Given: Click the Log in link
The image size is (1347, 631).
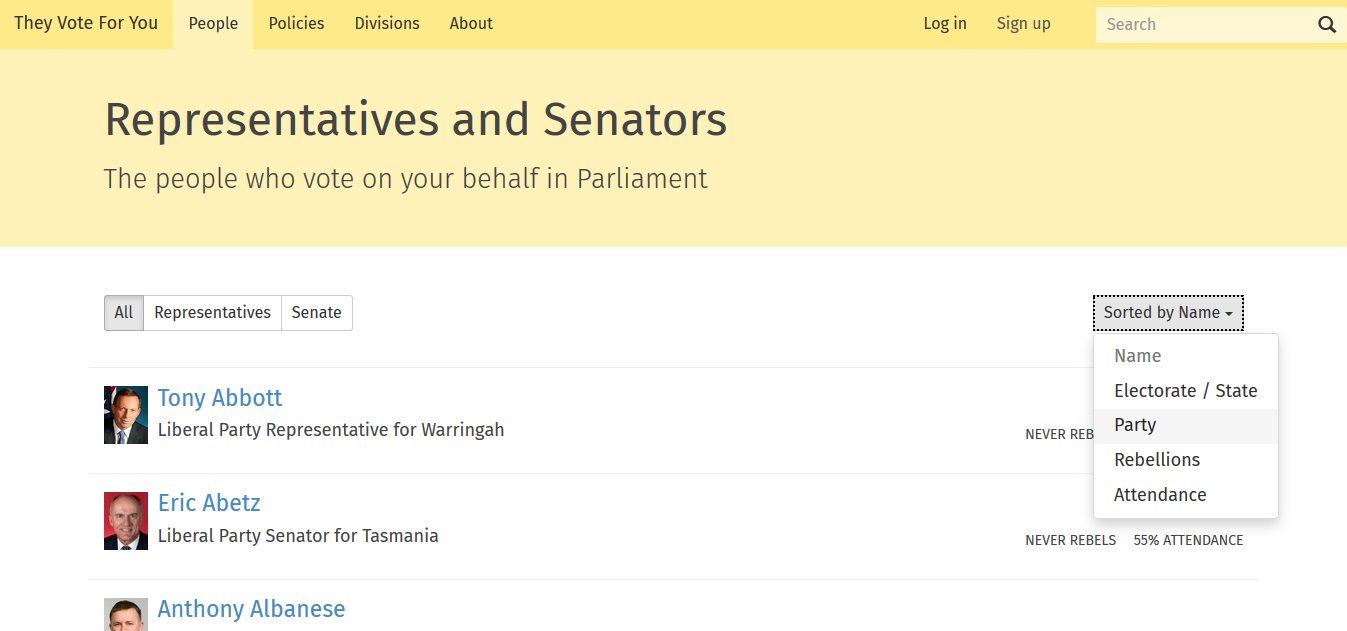Looking at the screenshot, I should (945, 24).
